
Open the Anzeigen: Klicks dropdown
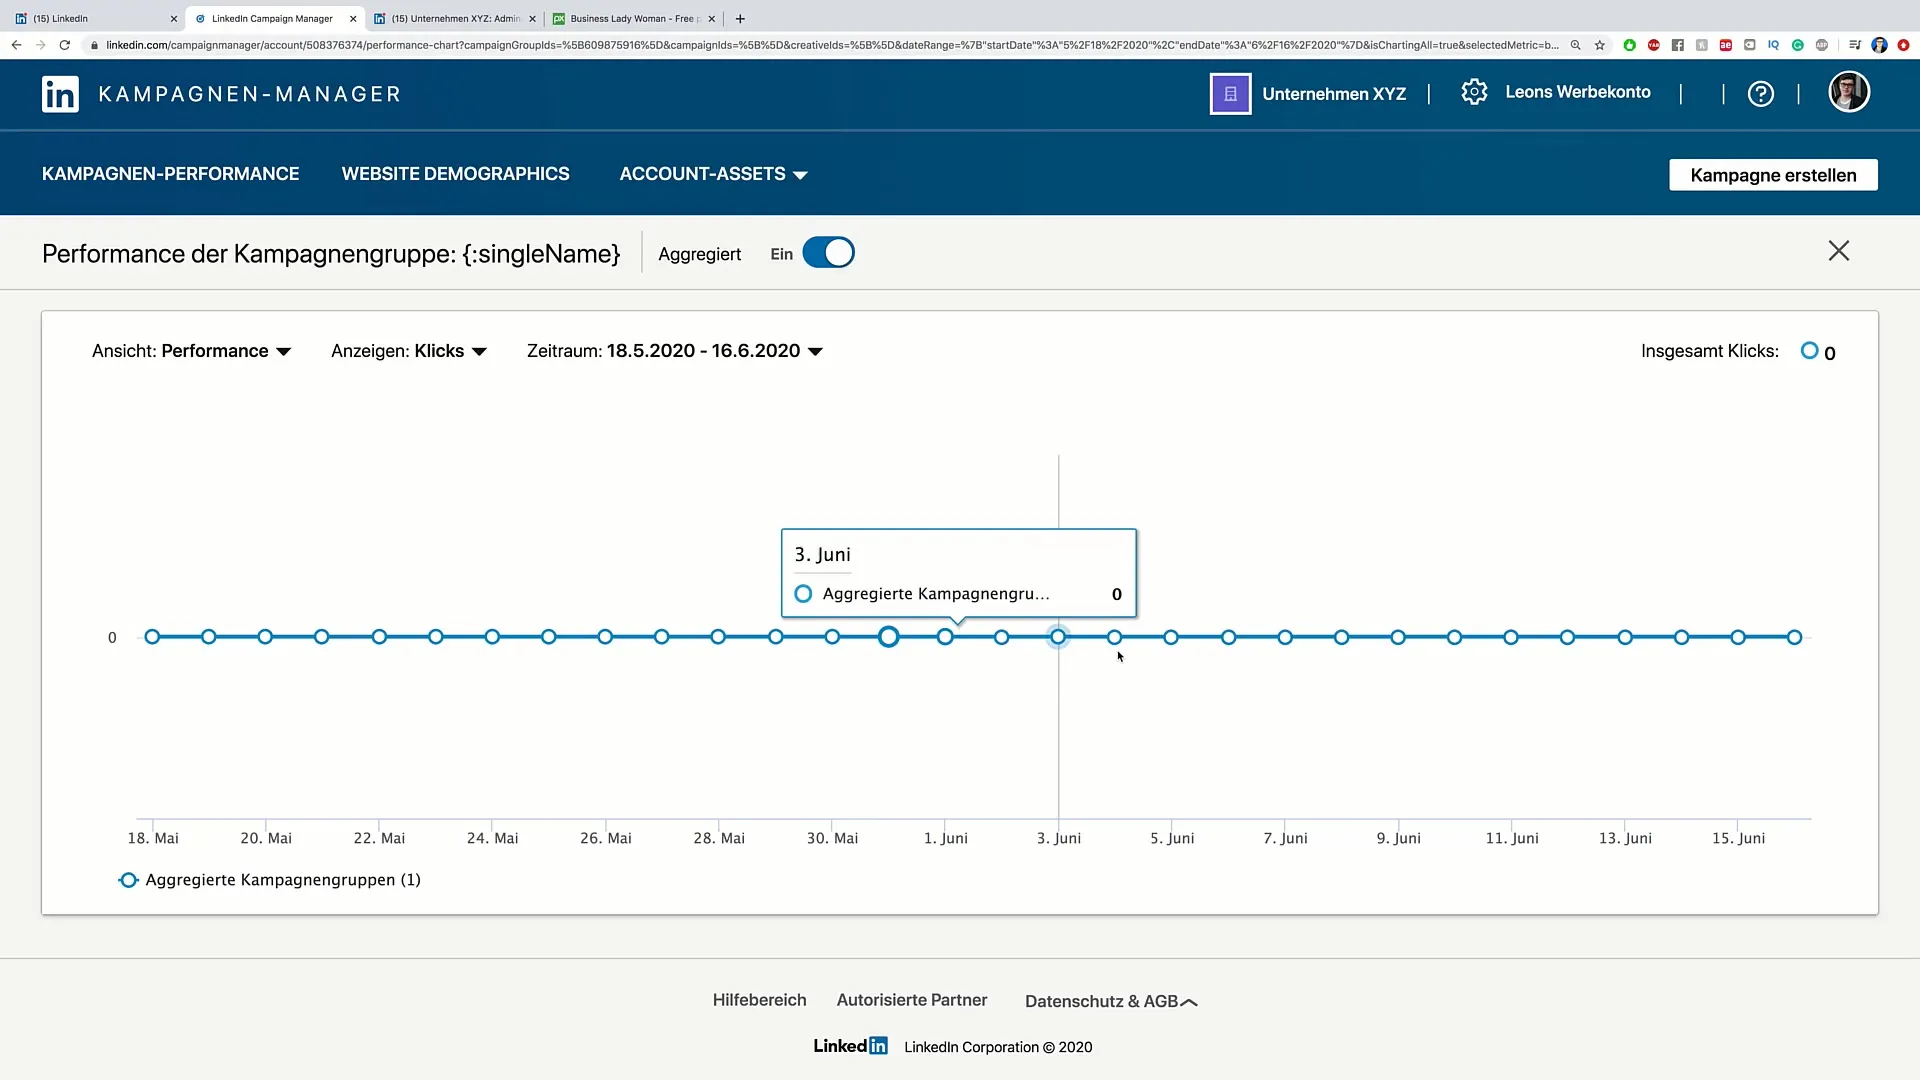click(x=409, y=351)
